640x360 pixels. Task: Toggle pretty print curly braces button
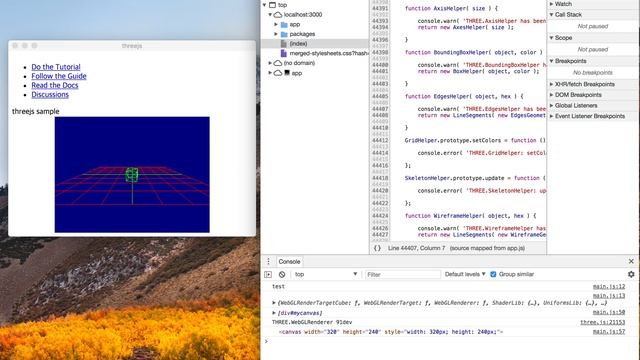(x=377, y=248)
